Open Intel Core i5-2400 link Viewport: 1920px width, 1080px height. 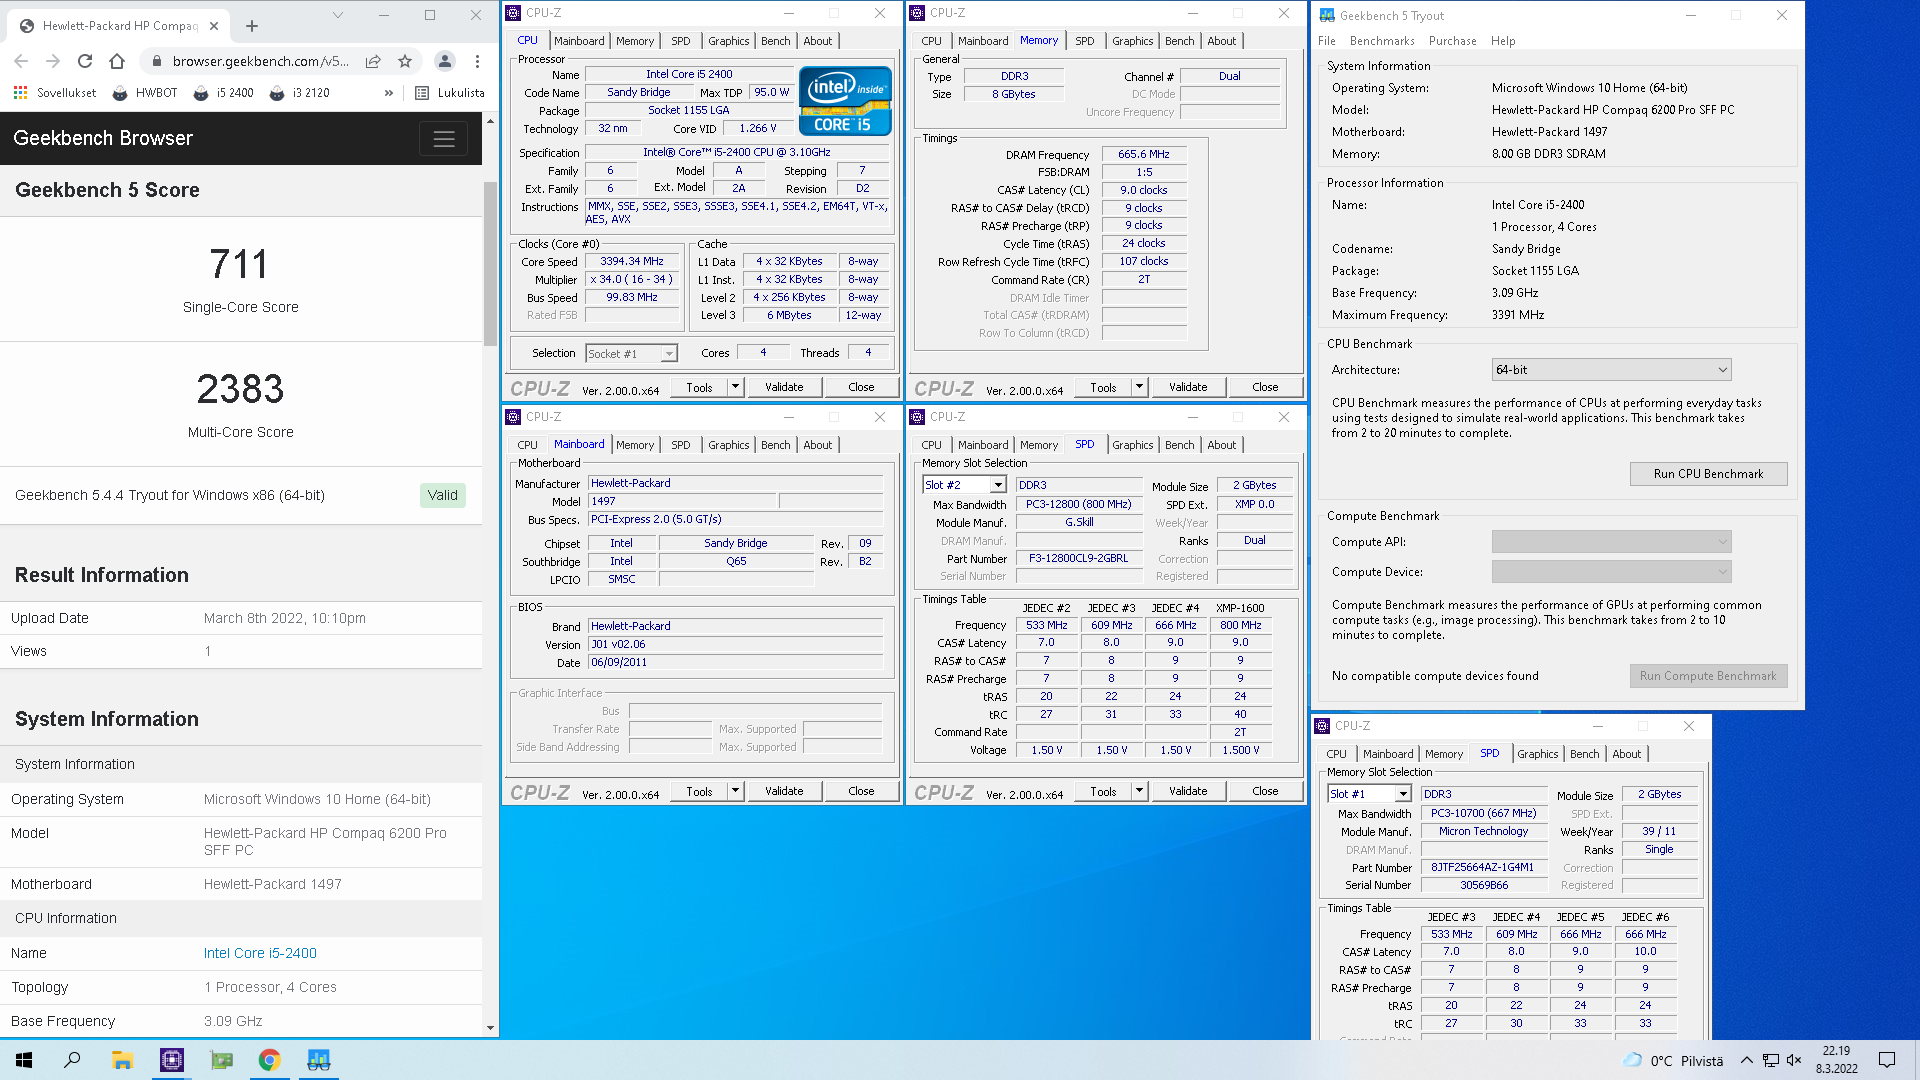260,953
